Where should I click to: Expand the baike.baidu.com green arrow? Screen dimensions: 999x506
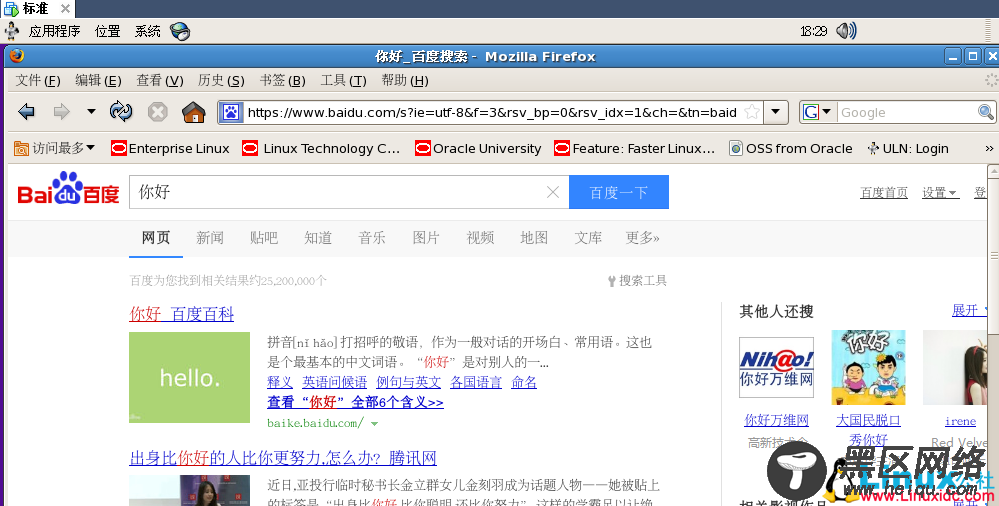[x=375, y=423]
